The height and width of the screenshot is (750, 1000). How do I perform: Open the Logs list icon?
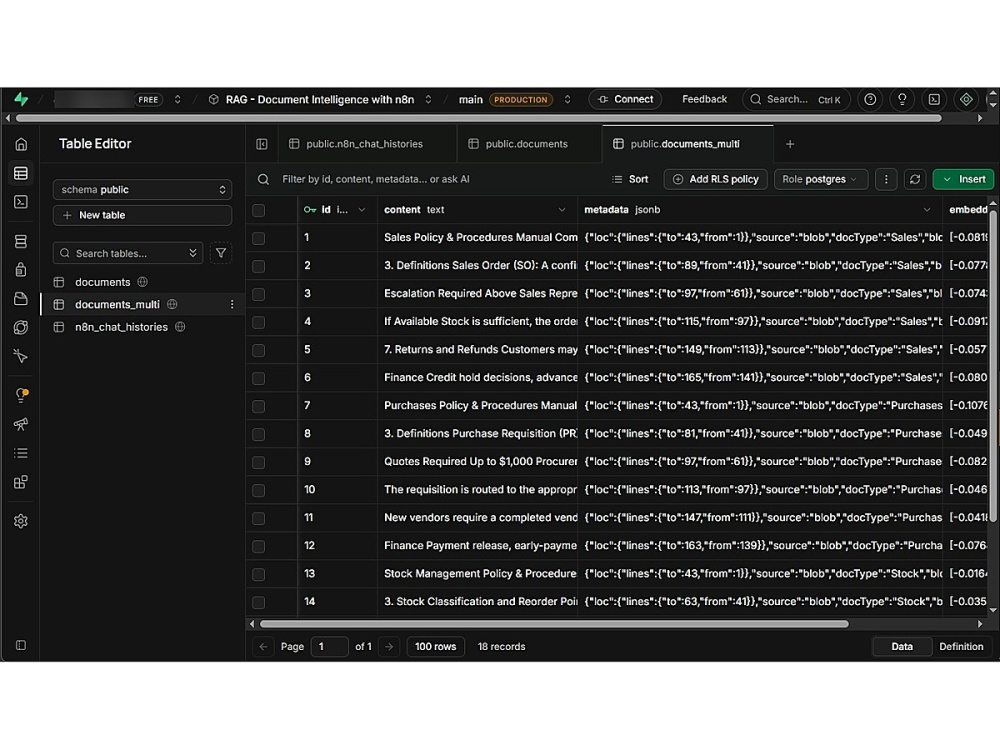21,453
